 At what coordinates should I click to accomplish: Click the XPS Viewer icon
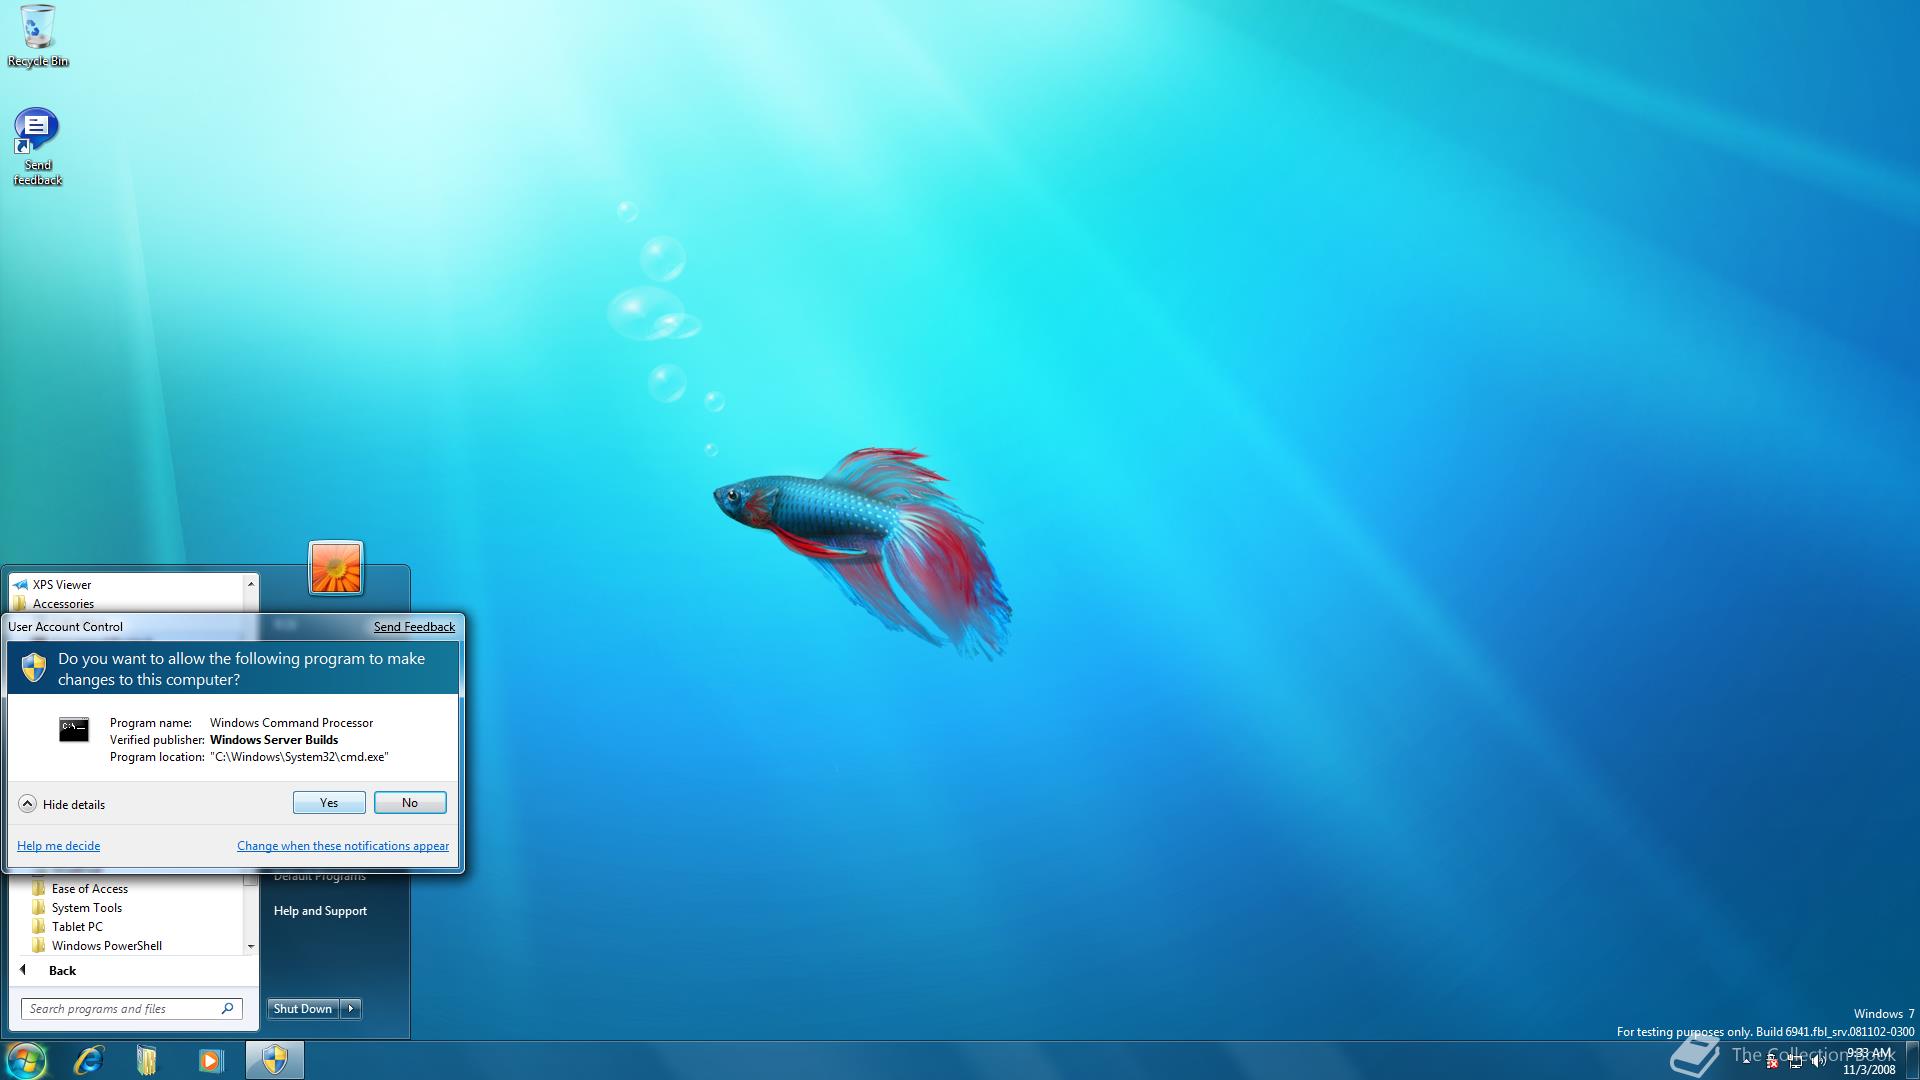[21, 585]
